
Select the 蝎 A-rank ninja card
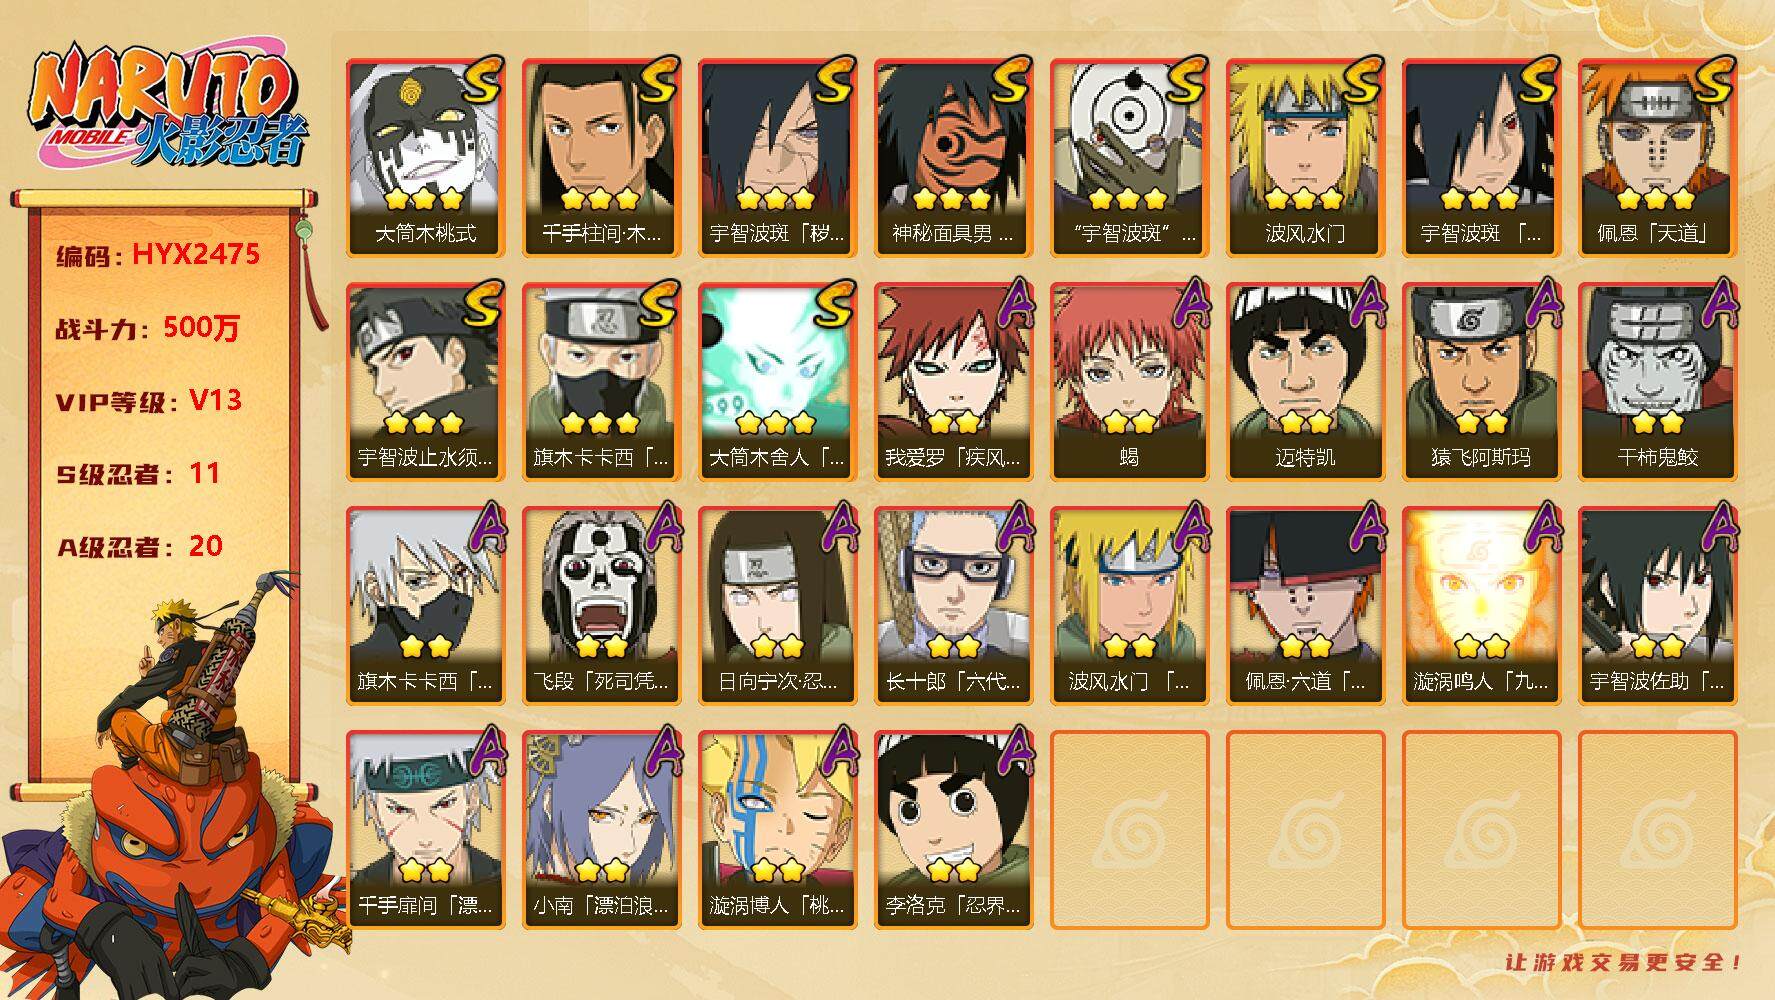point(1129,382)
